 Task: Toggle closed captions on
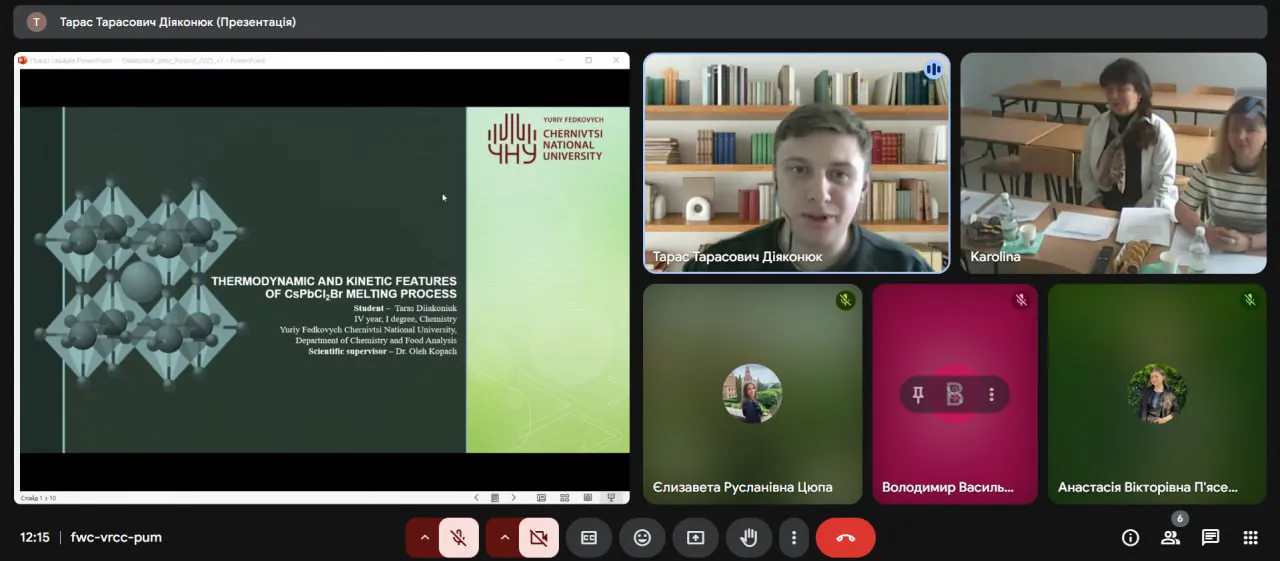click(x=589, y=538)
